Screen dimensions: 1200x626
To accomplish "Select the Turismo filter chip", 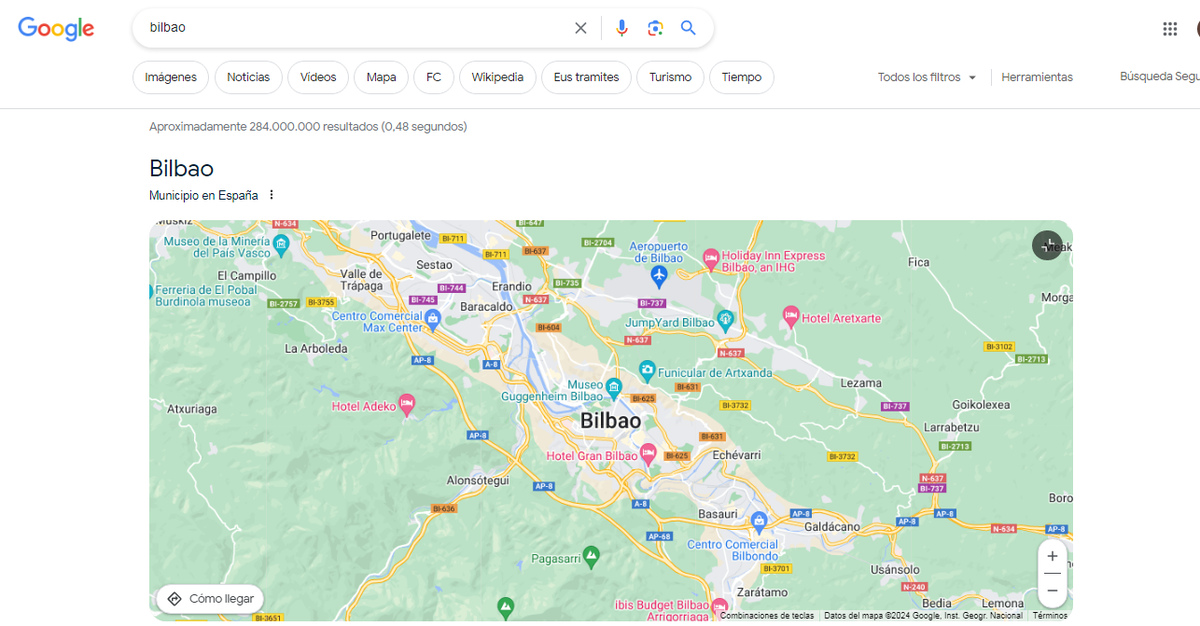I will (x=670, y=77).
